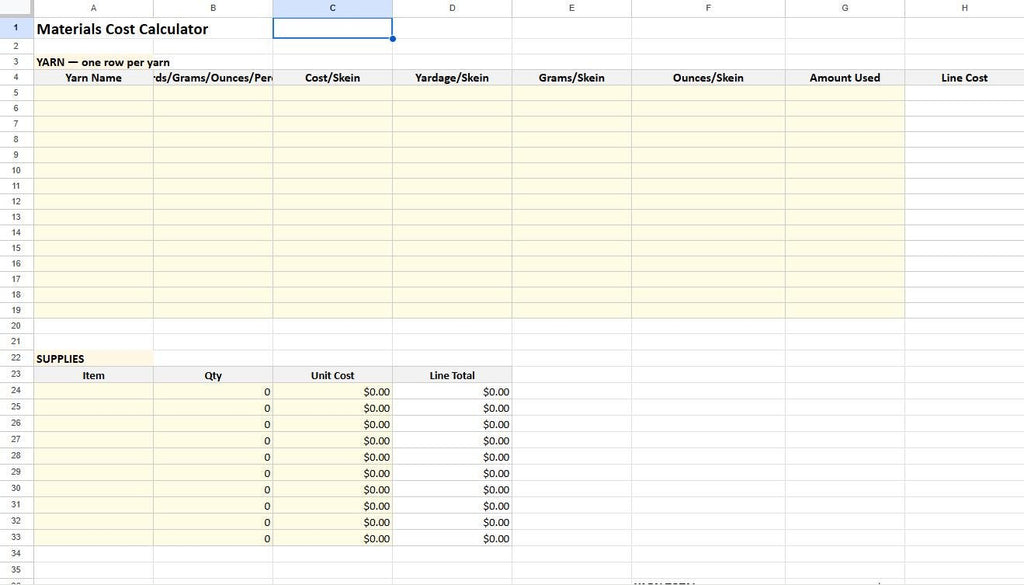
Task: Select row 5 header
Action: tap(16, 93)
